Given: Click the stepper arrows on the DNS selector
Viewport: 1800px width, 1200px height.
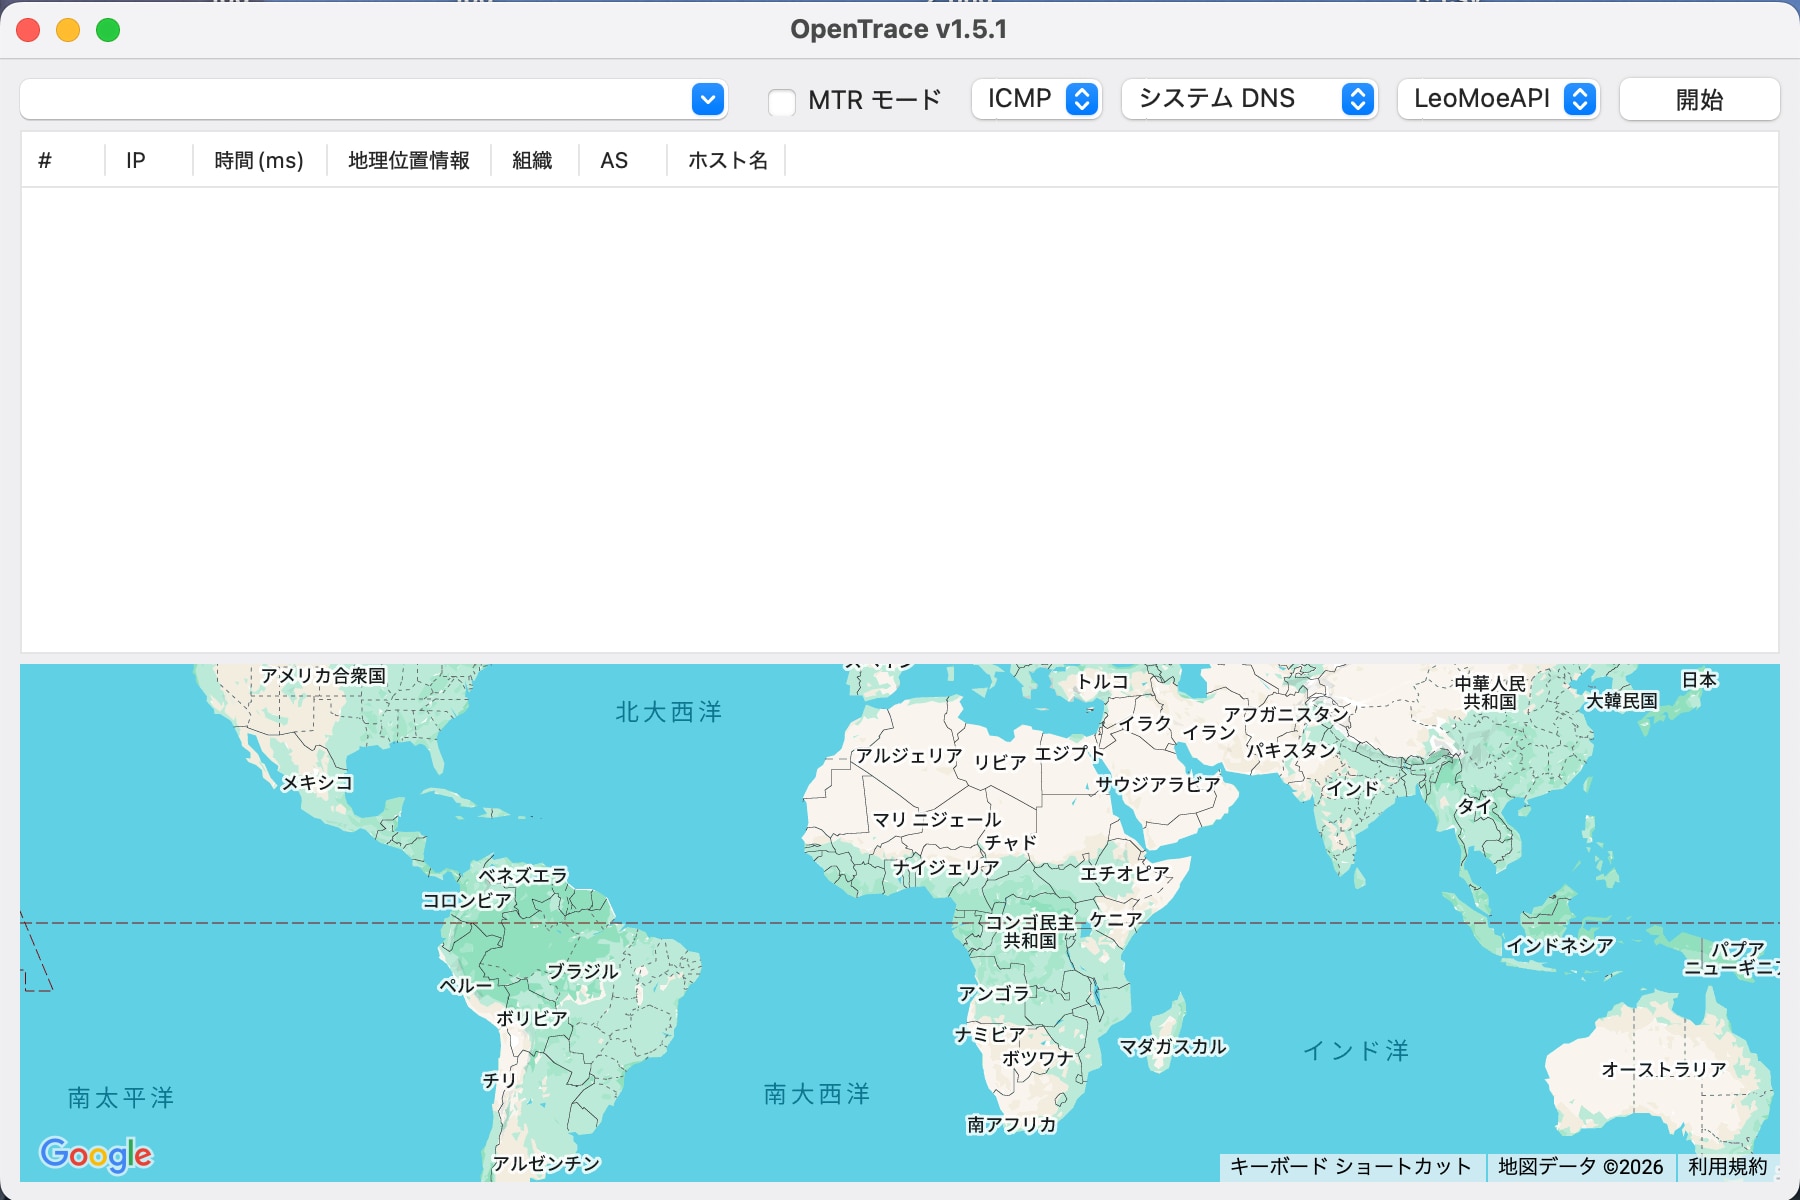Looking at the screenshot, I should [x=1357, y=99].
